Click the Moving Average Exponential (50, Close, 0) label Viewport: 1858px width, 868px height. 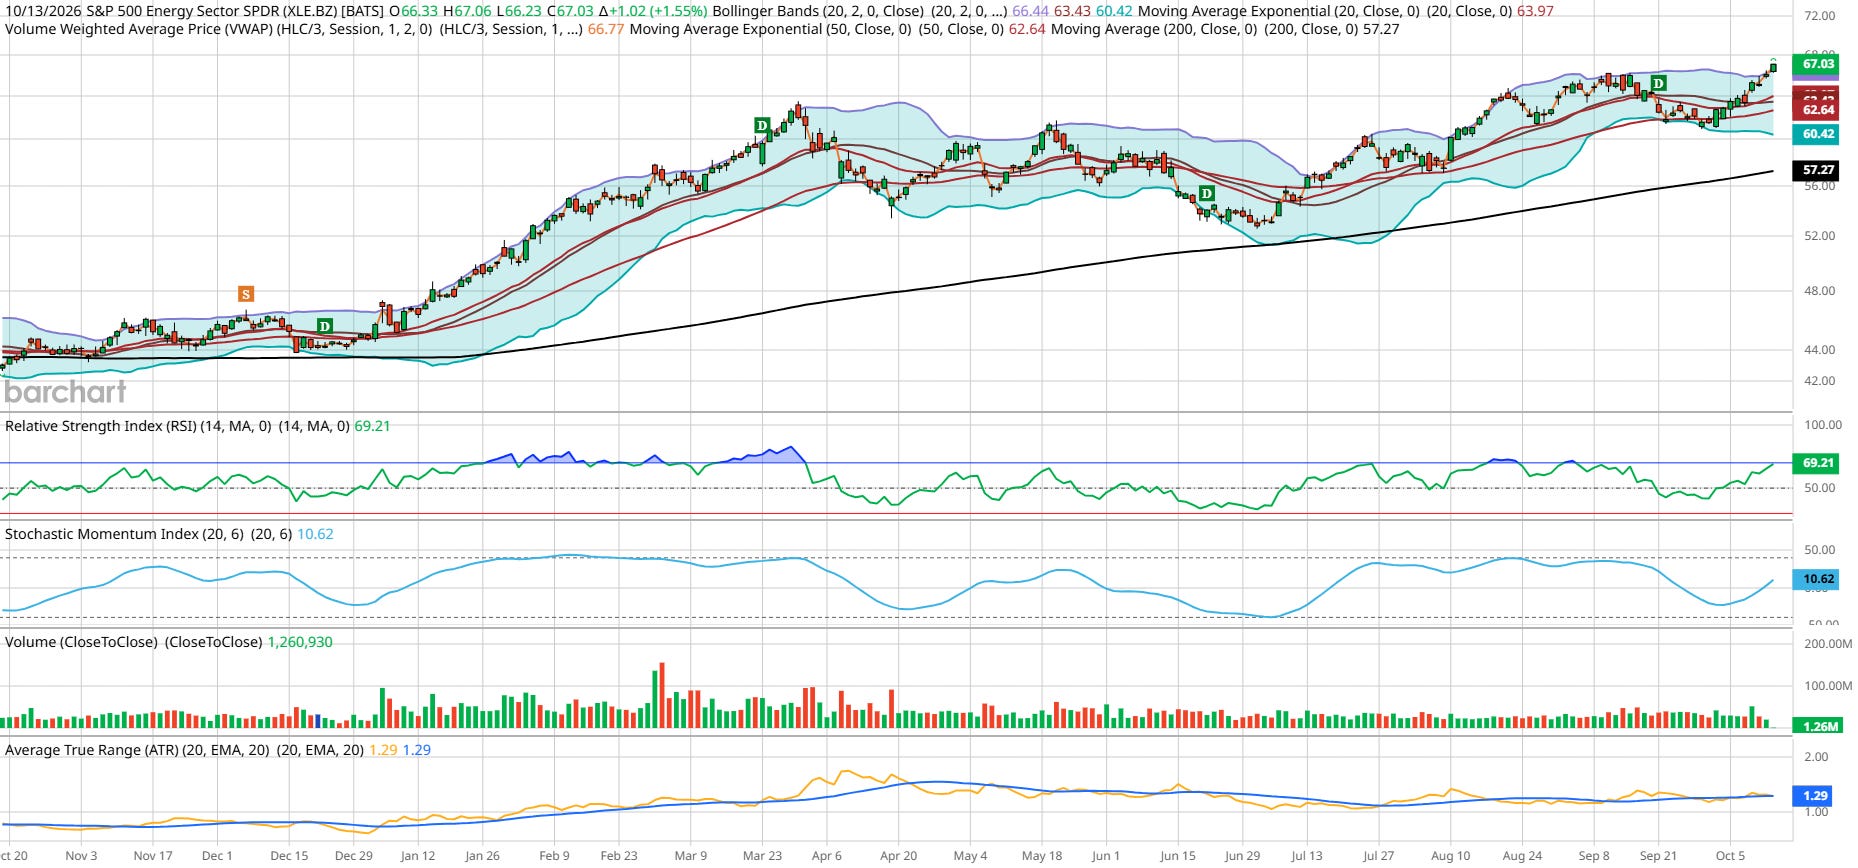(770, 29)
